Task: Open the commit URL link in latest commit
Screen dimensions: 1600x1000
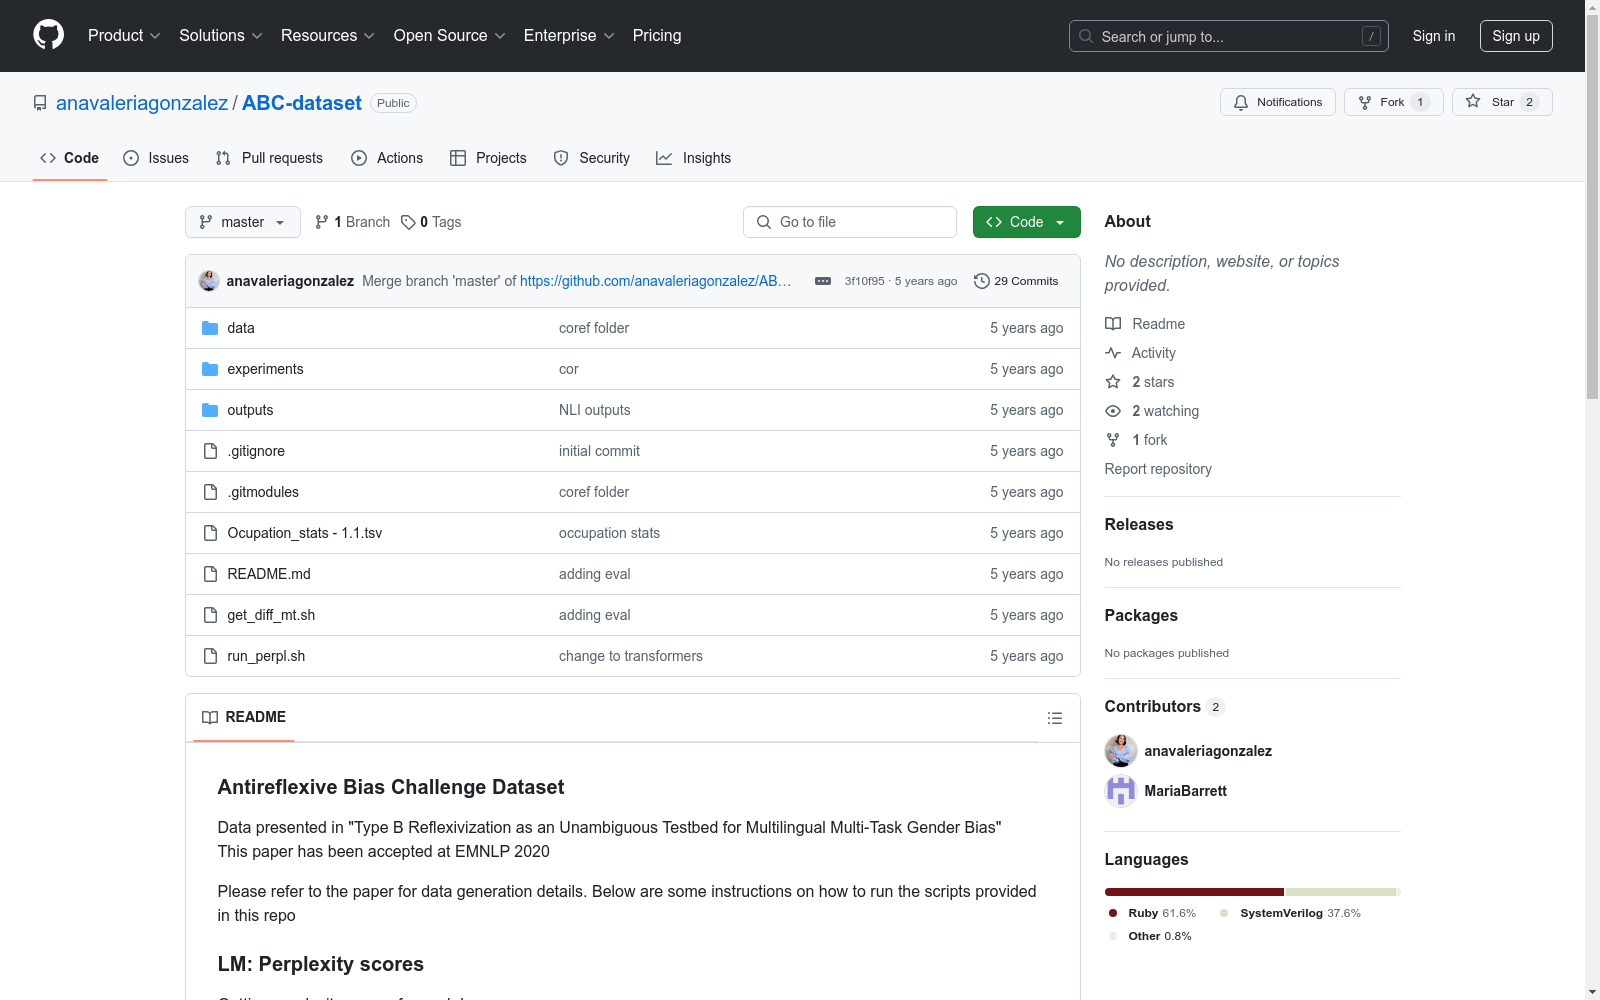Action: (656, 281)
